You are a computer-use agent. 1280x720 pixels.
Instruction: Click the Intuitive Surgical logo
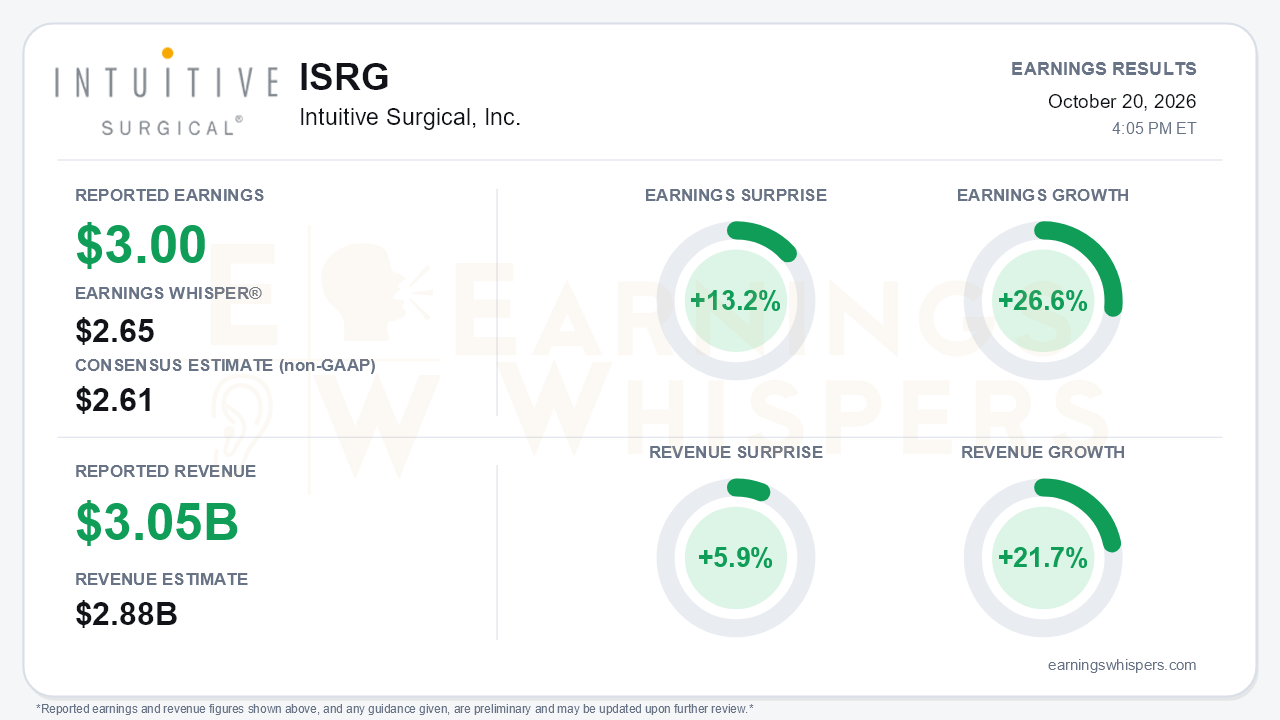click(x=167, y=91)
